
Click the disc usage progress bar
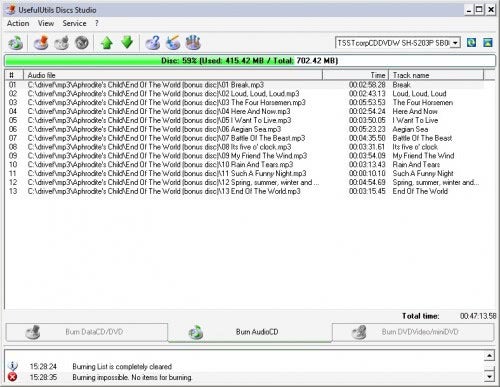[250, 61]
